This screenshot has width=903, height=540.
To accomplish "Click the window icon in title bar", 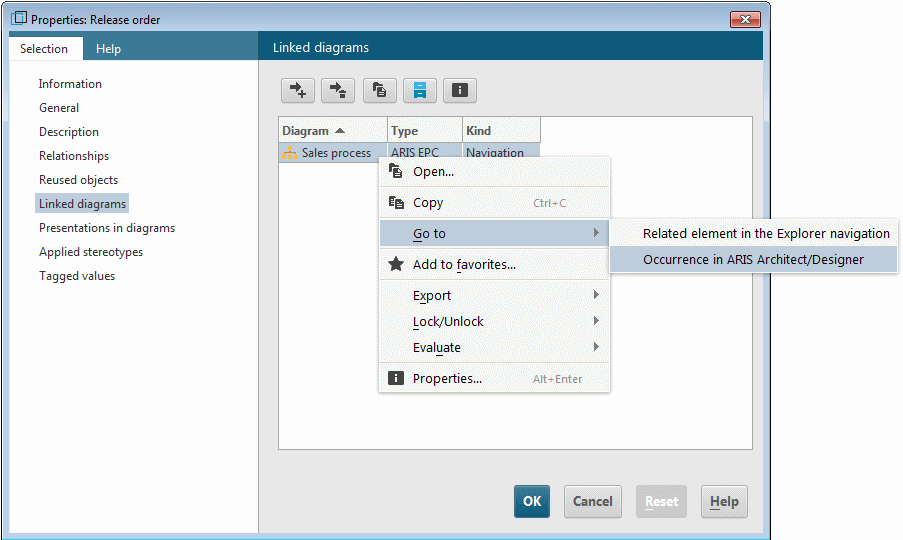I will (x=19, y=18).
